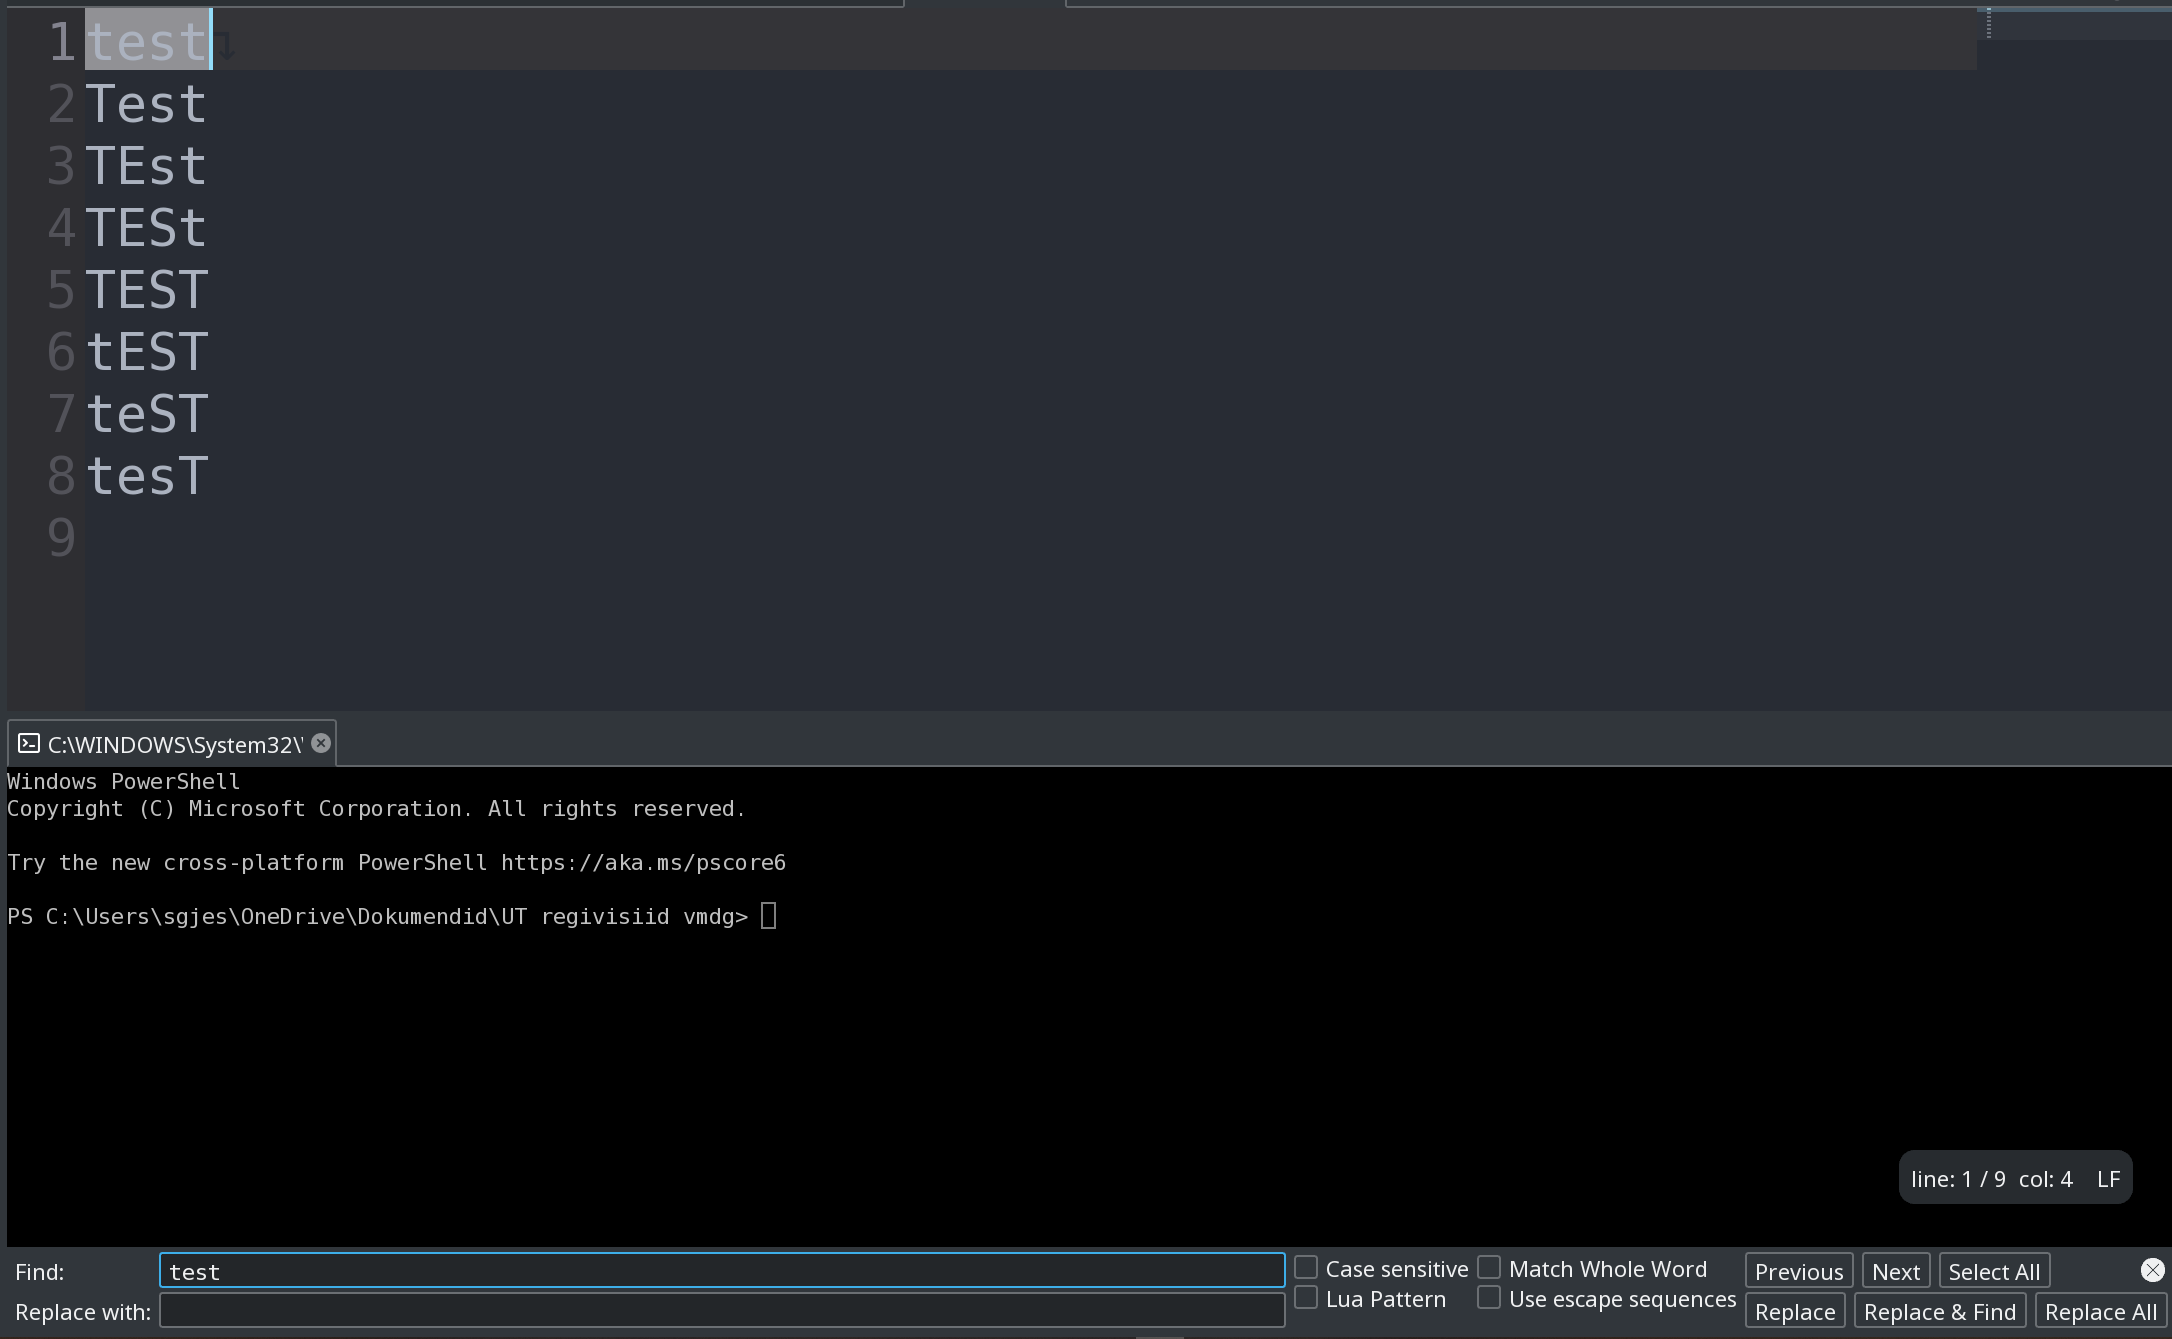Enable Case sensitive search
The image size is (2172, 1339).
[x=1305, y=1266]
